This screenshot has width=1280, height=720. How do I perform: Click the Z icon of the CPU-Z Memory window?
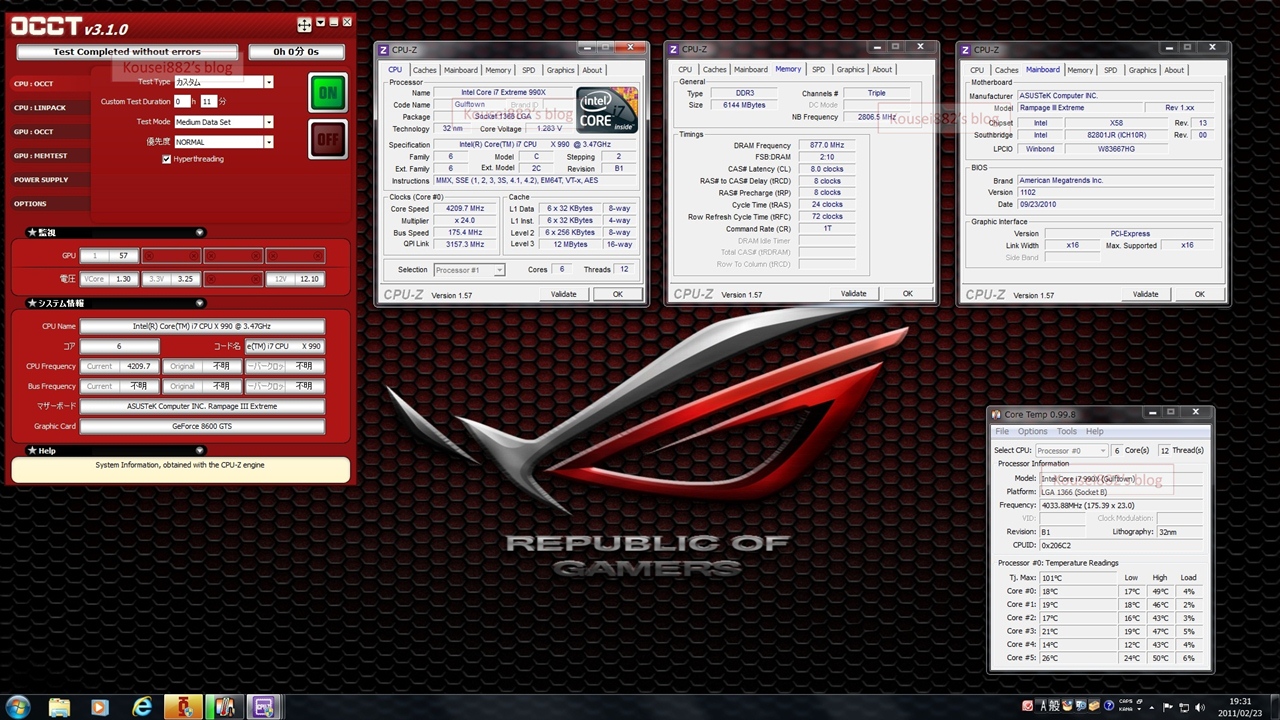click(x=674, y=49)
